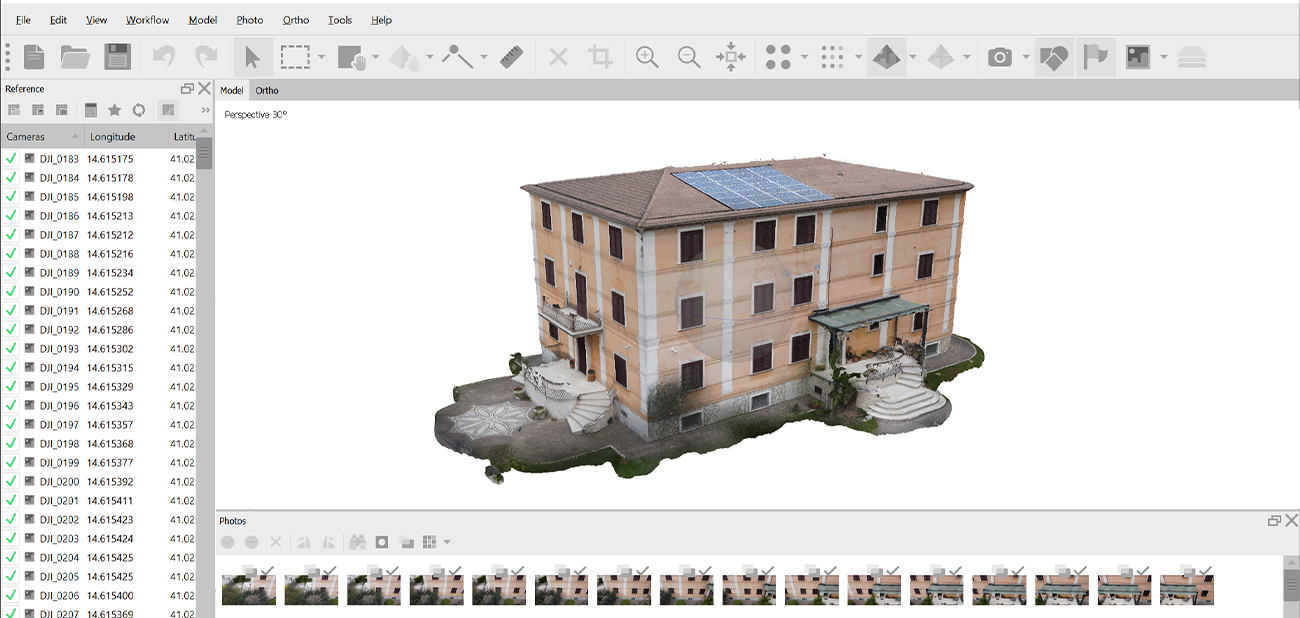Import reference data in the Reference pane
1300x618 pixels.
coord(14,110)
